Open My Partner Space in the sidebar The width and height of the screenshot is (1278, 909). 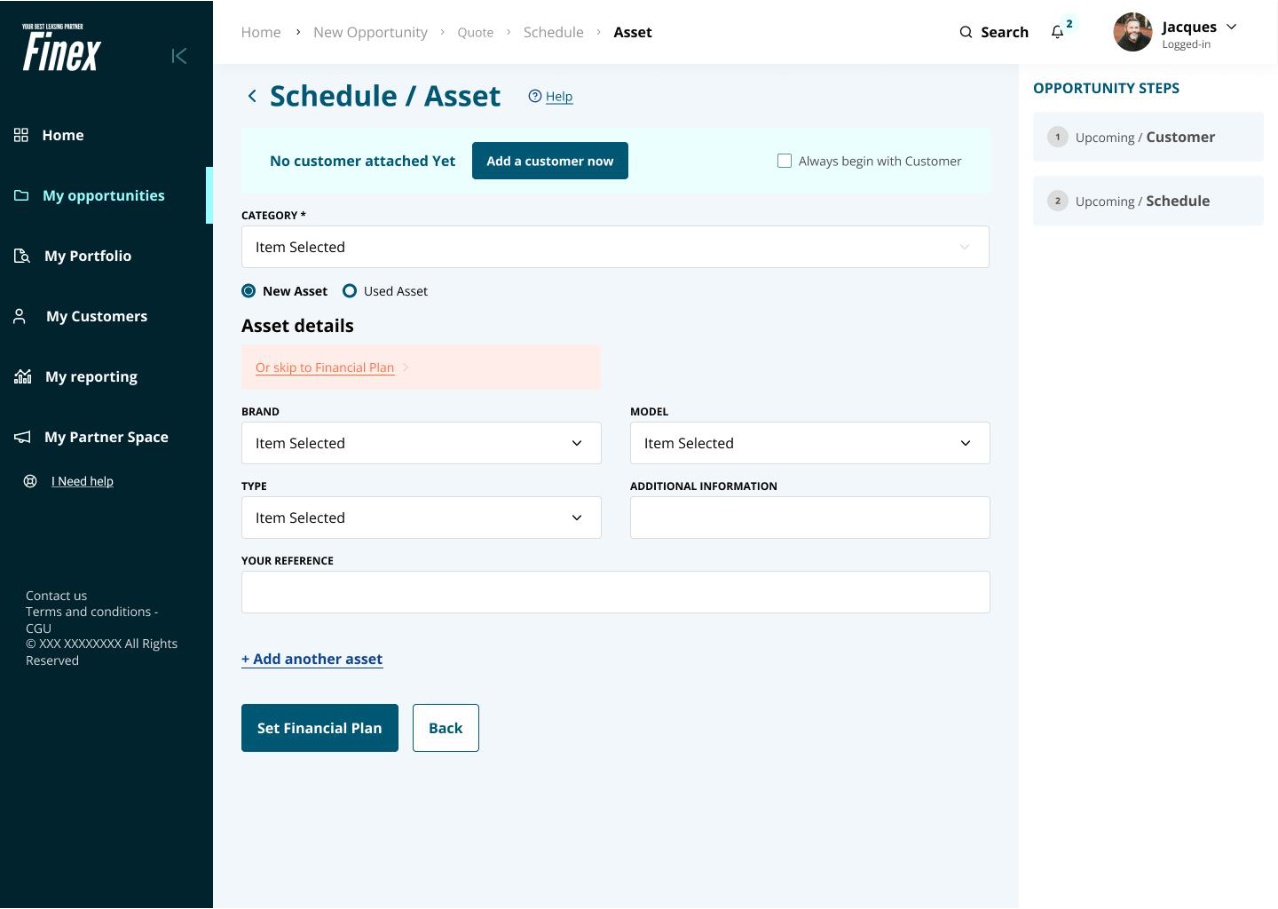[x=106, y=437]
